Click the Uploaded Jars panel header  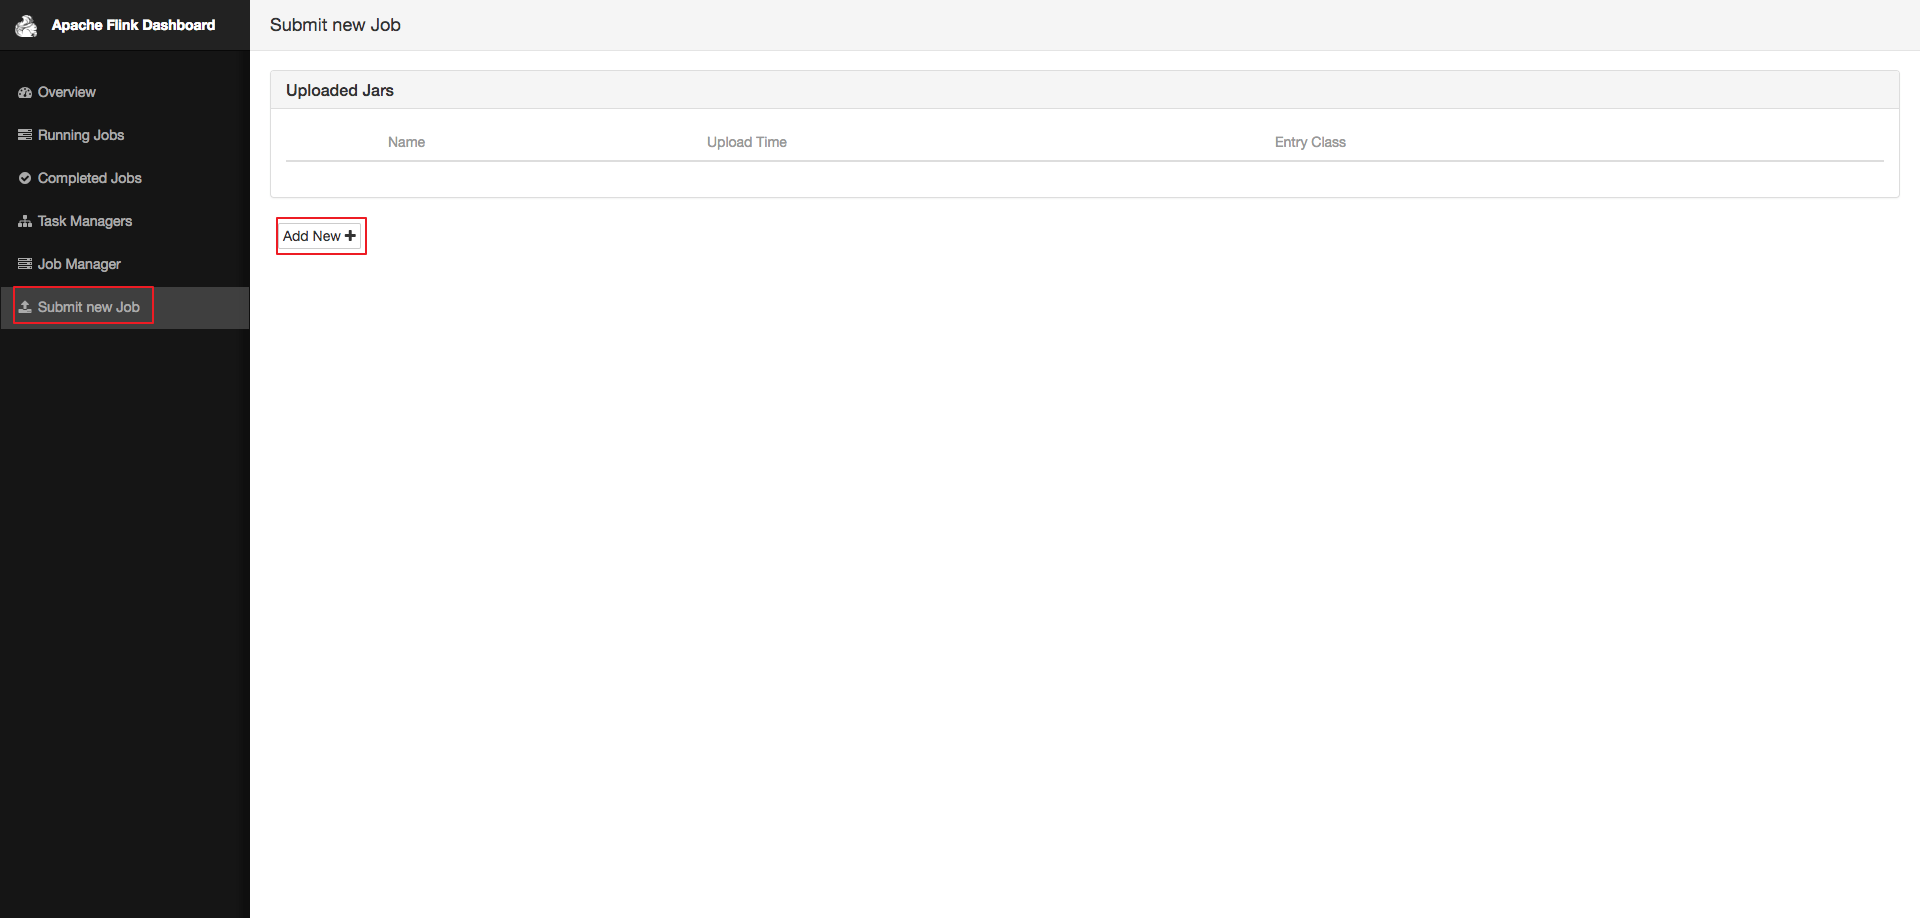coord(340,90)
